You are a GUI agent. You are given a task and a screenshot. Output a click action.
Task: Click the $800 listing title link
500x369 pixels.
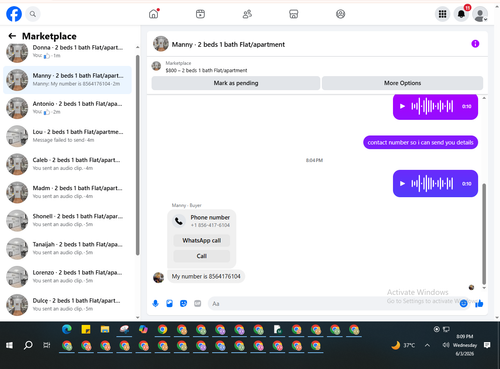(x=206, y=70)
